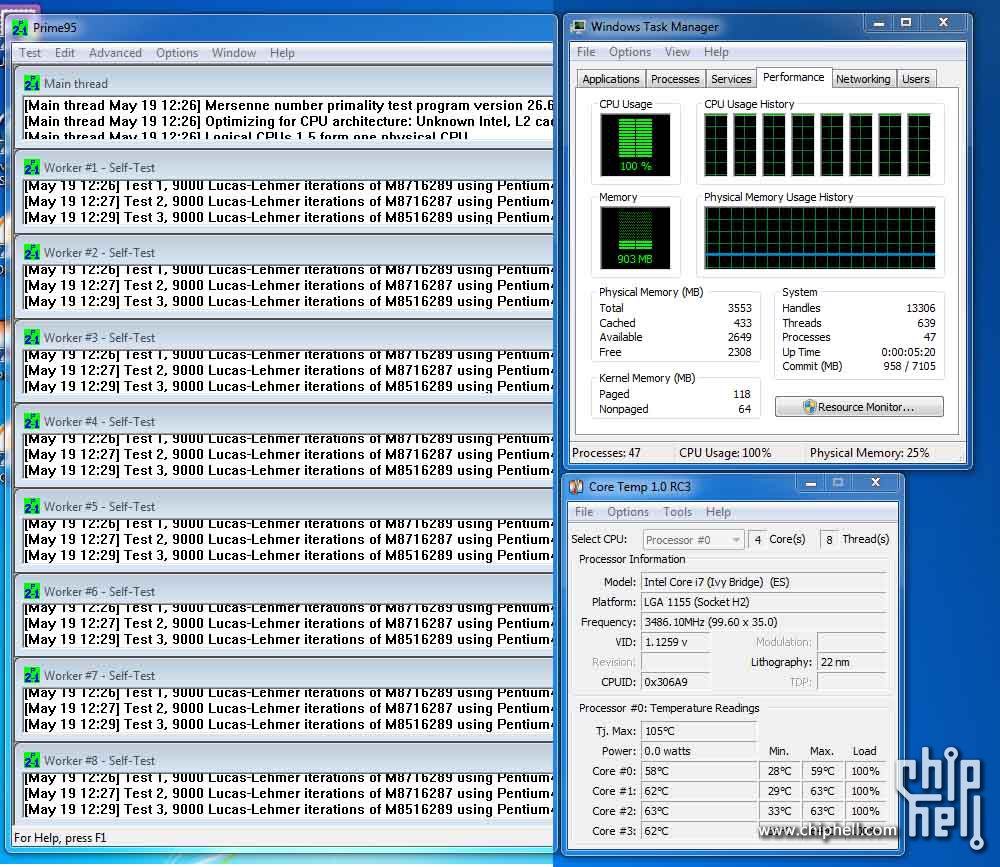Switch to the Applications tab
Screen dimensions: 1000x867
[610, 79]
